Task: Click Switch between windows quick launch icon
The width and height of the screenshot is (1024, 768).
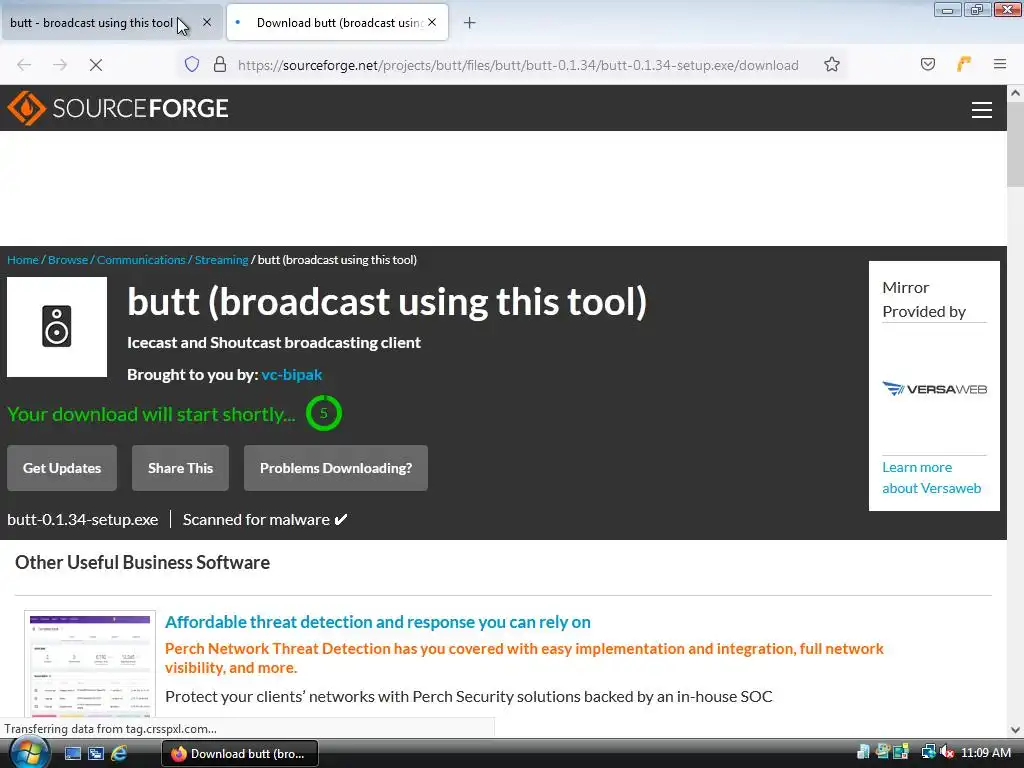Action: 96,754
